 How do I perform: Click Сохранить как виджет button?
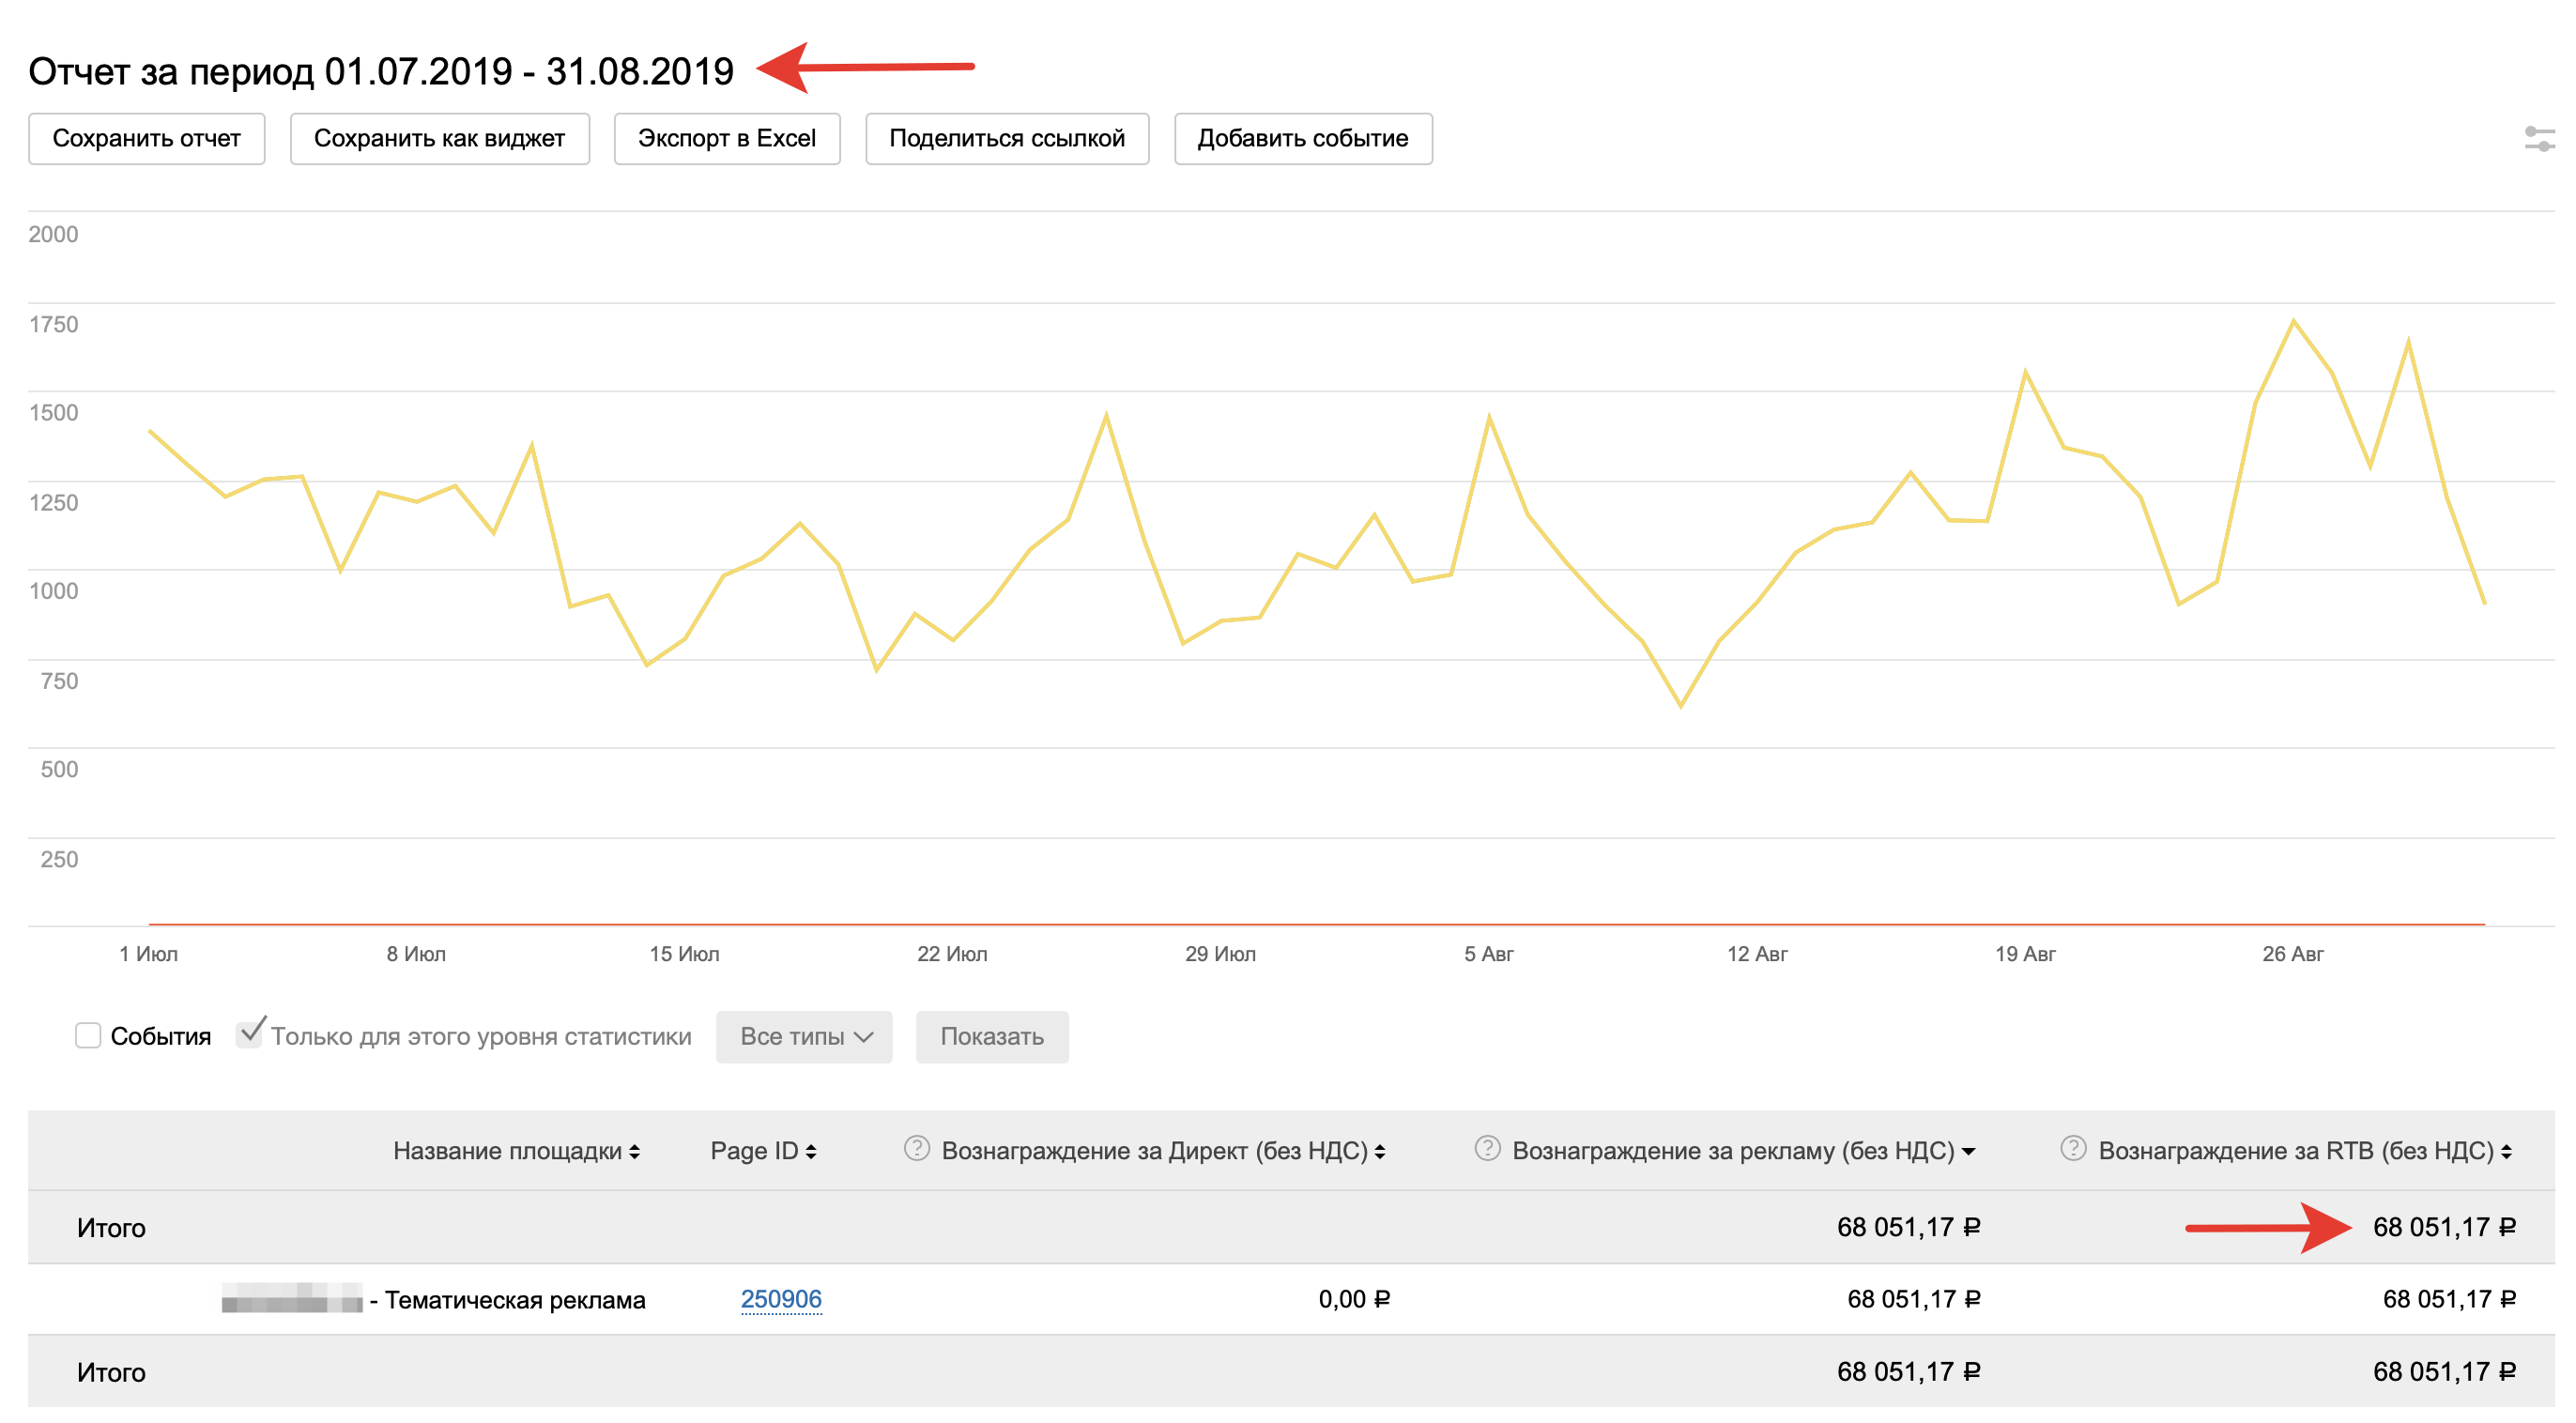(x=439, y=138)
